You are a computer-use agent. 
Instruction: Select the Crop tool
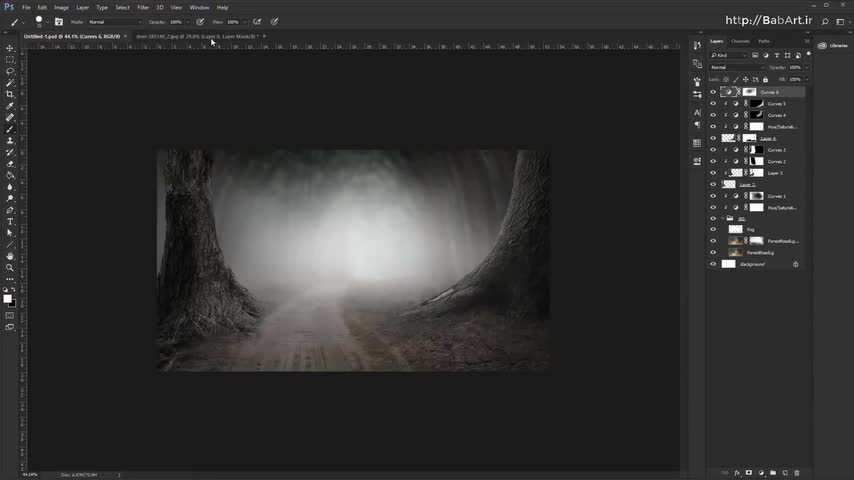(x=10, y=94)
